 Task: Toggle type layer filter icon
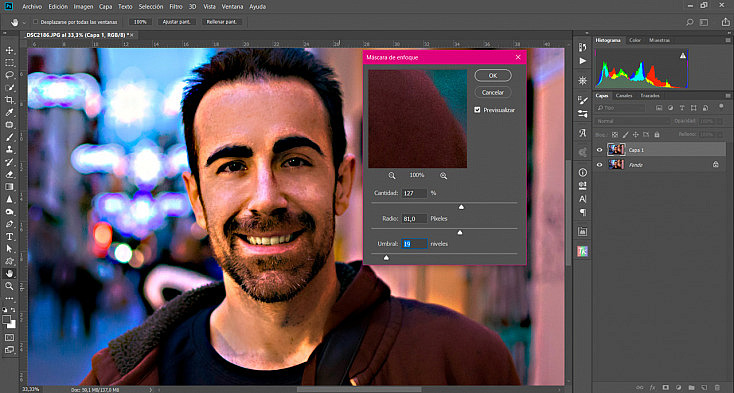pos(682,108)
